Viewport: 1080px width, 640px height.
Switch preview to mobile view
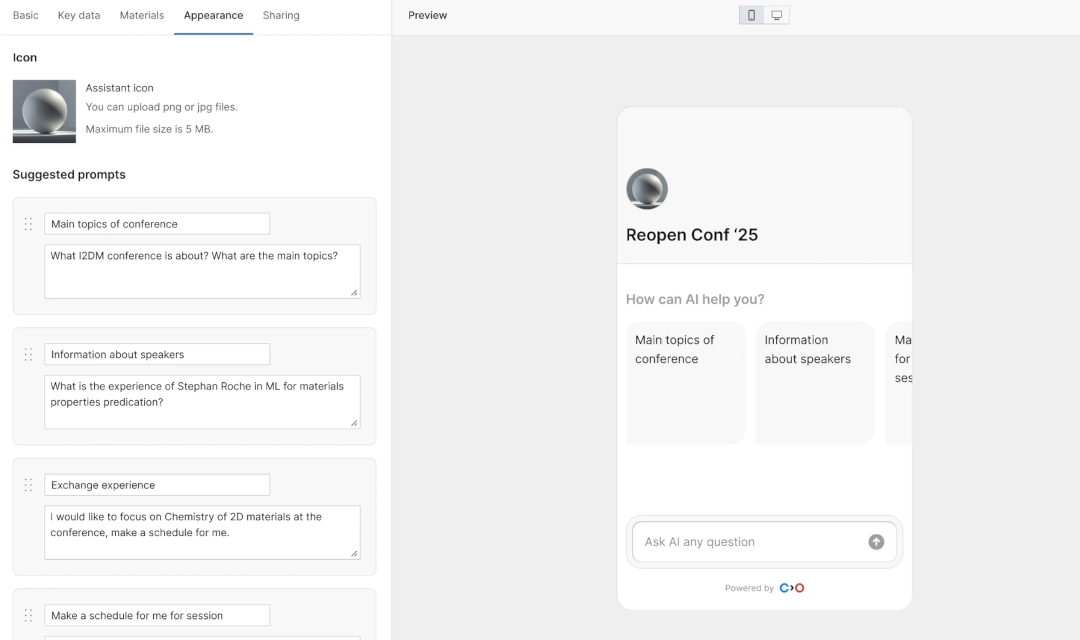coord(751,15)
